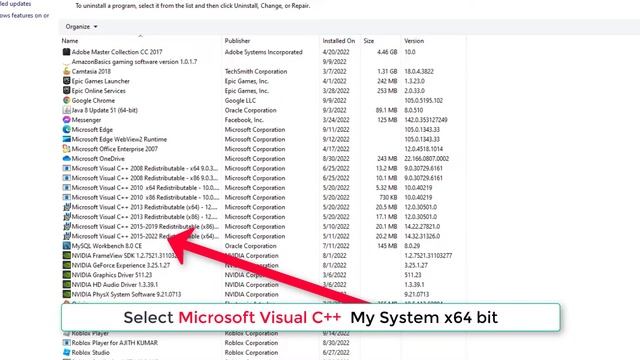Click the Google Chrome icon in list
This screenshot has width=640, height=360.
point(67,100)
